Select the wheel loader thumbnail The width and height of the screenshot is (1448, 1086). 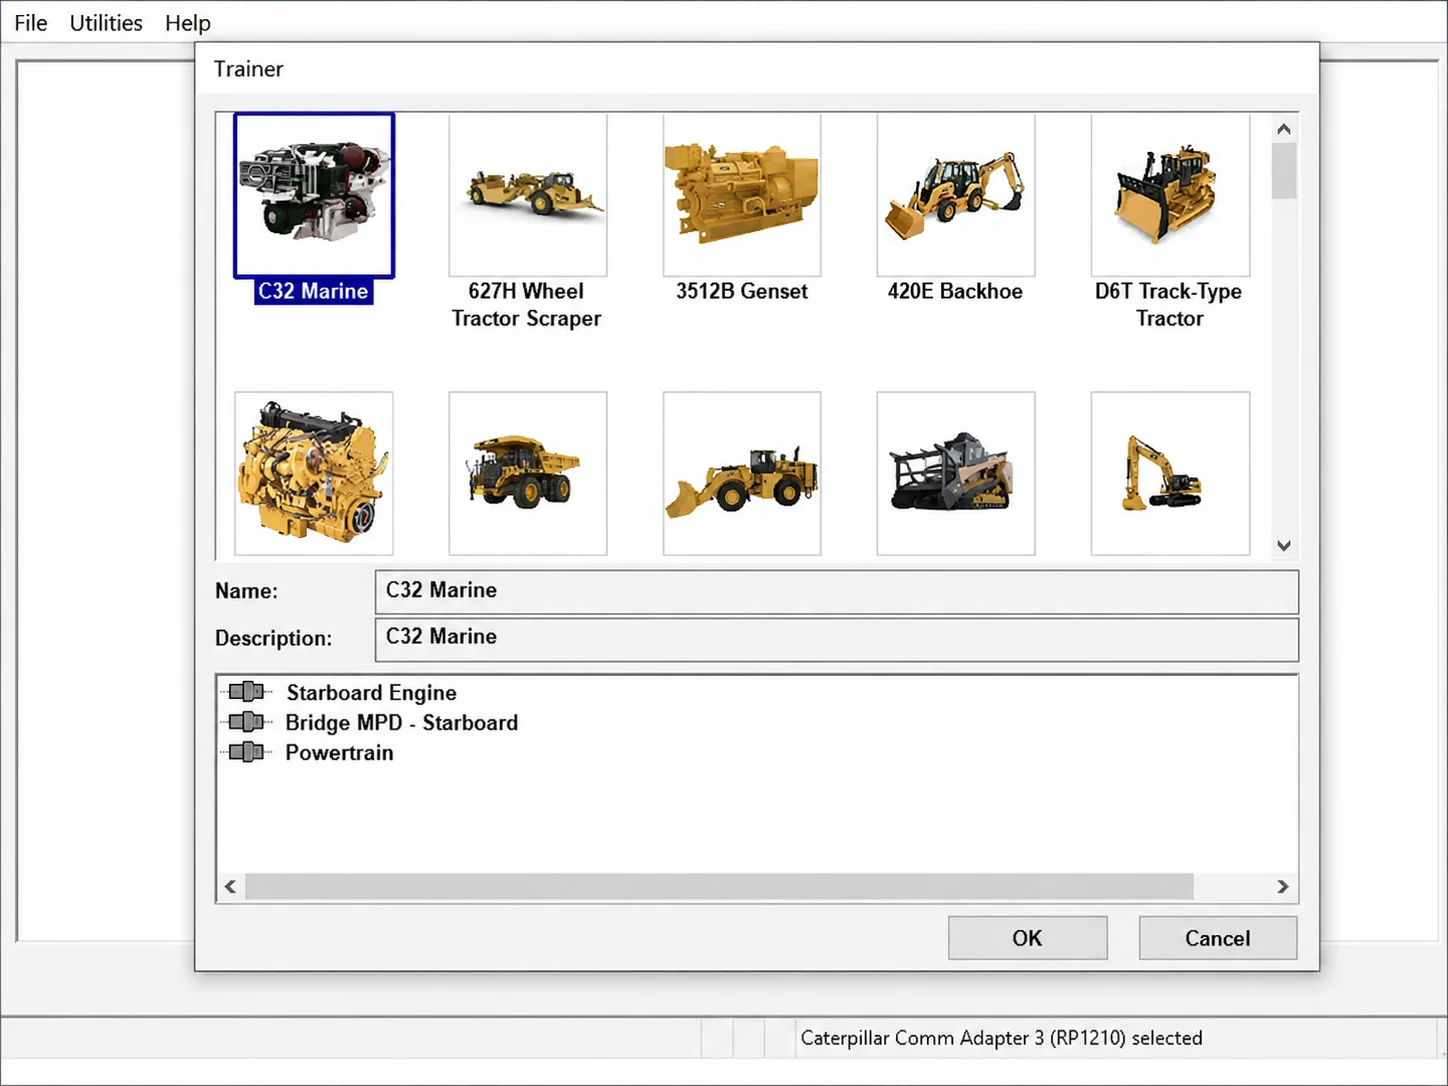click(x=742, y=473)
